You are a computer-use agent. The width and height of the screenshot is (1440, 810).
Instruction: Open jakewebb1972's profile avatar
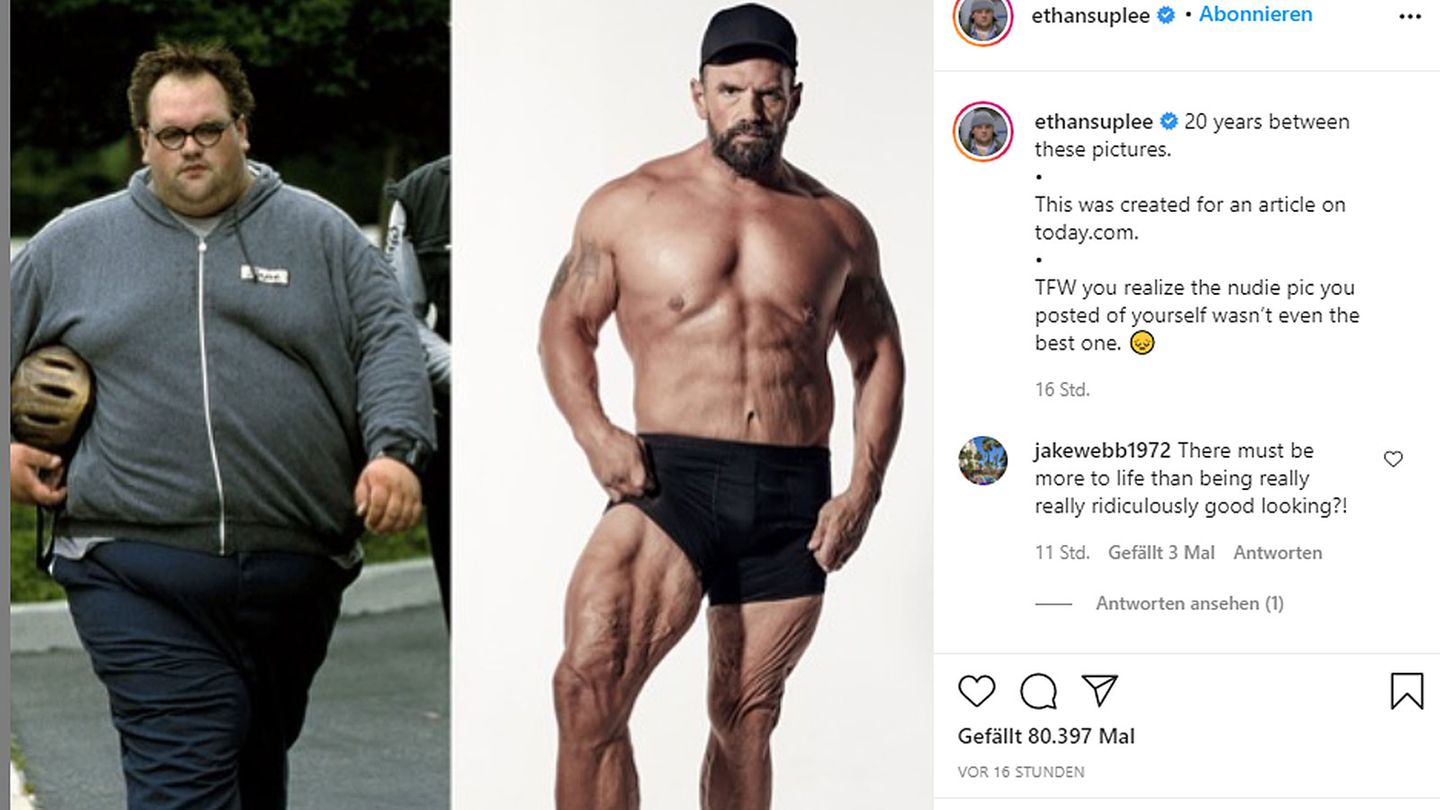tap(983, 461)
